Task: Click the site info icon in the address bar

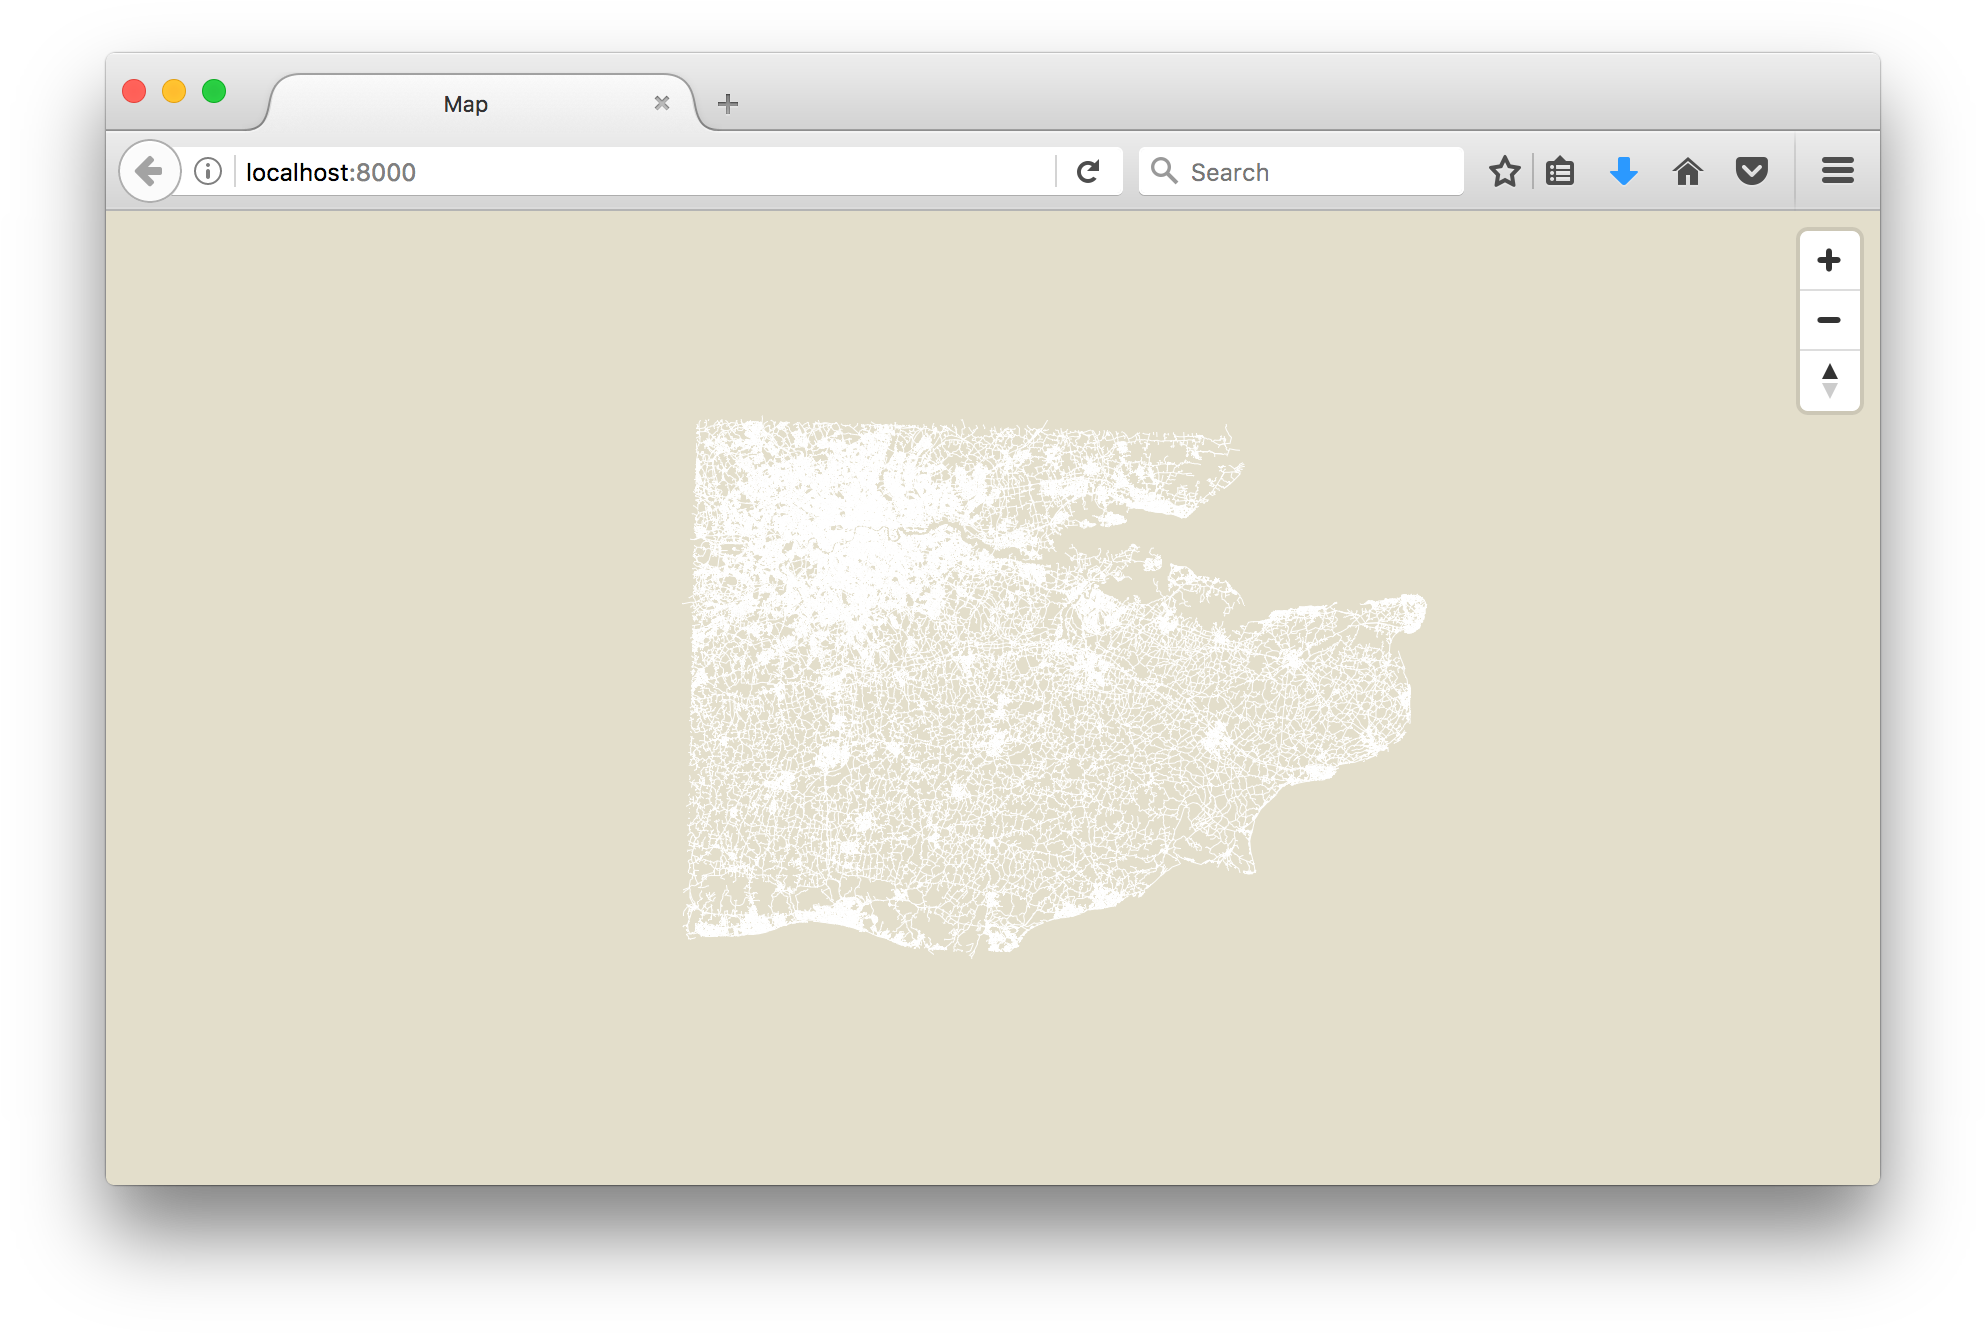Action: 207,171
